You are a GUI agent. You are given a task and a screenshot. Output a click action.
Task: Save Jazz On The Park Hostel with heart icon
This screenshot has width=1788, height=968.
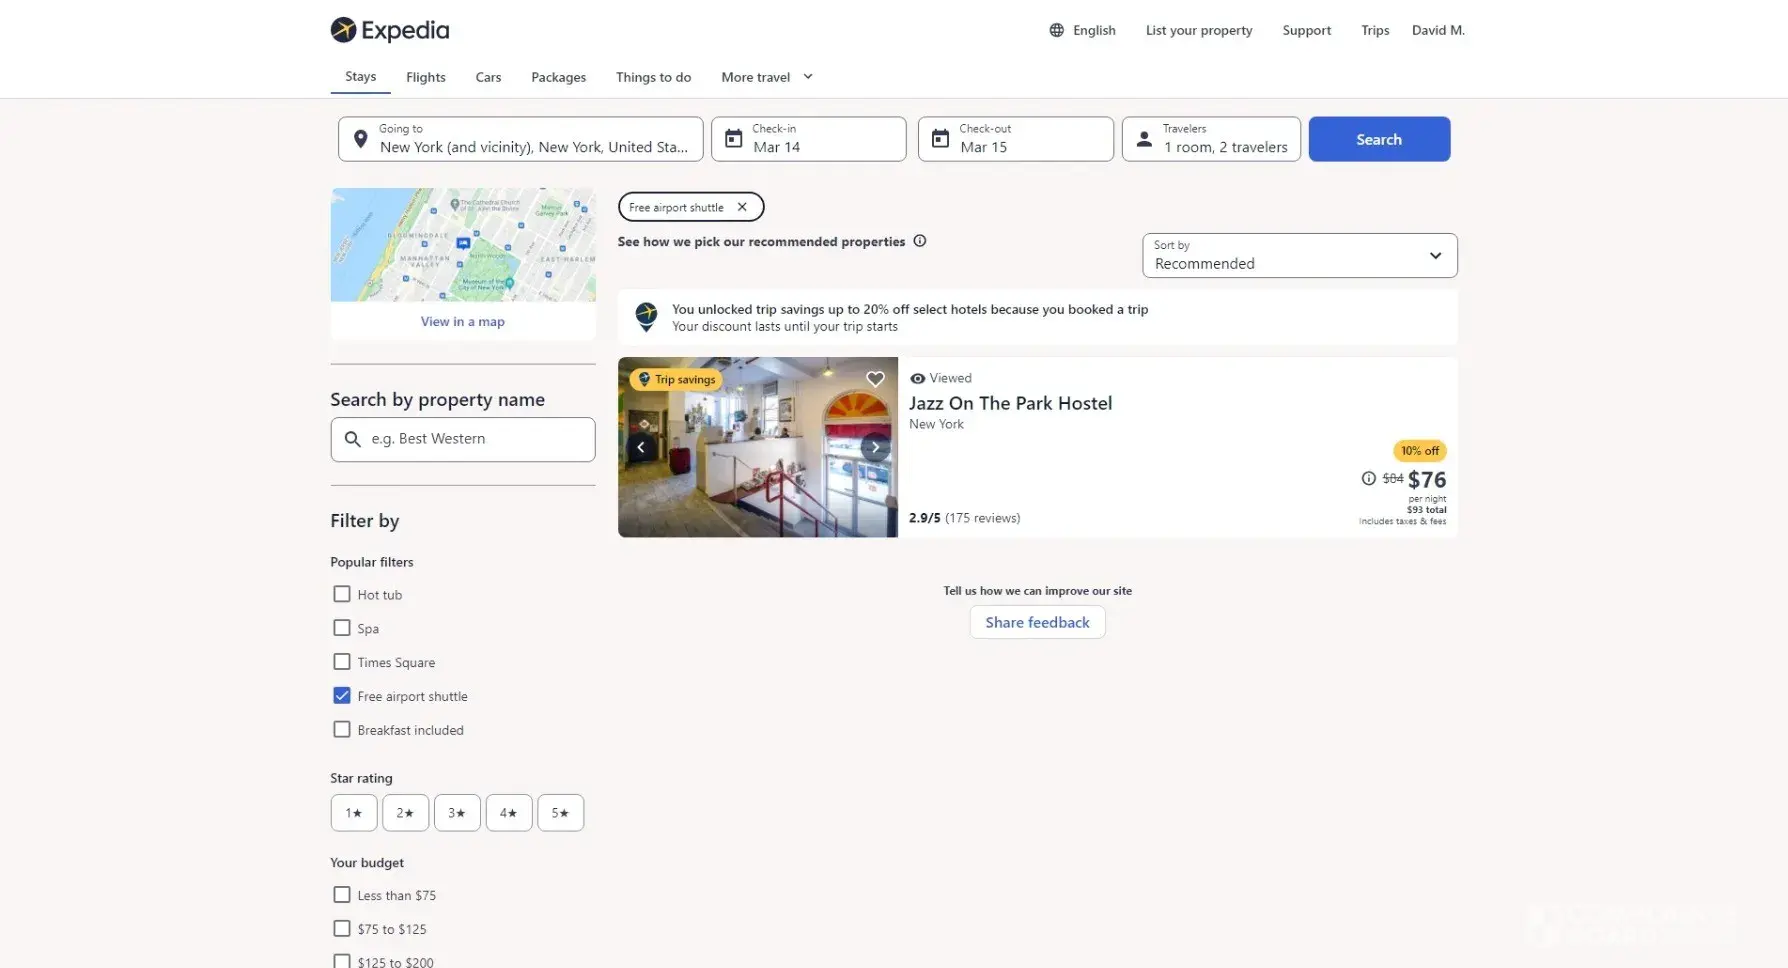tap(875, 379)
